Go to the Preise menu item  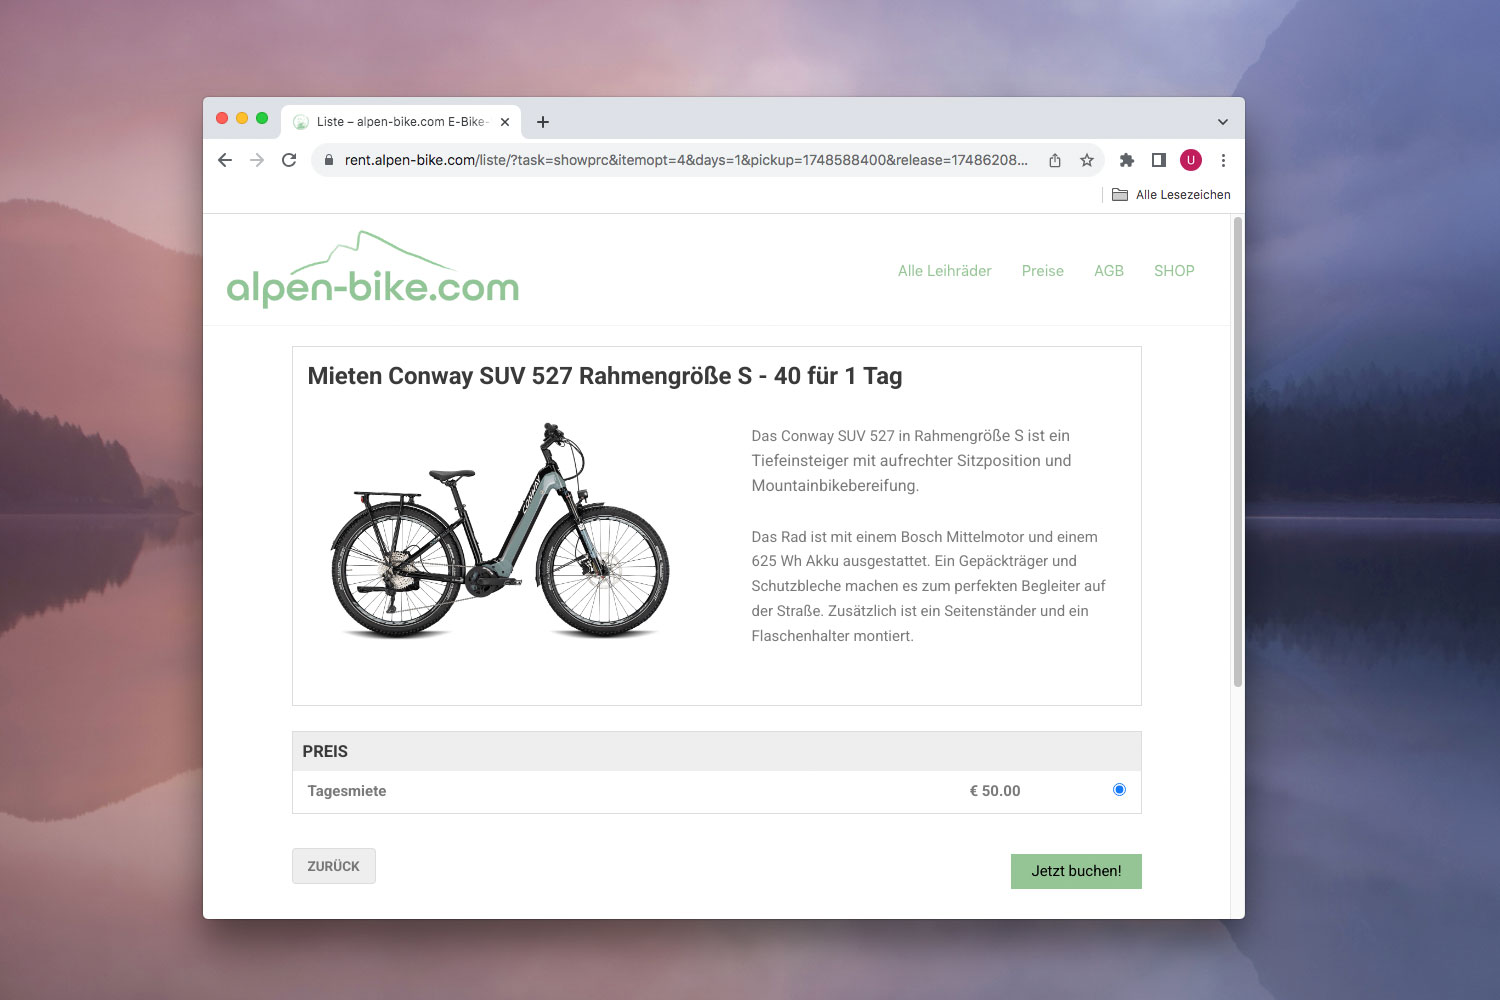click(1042, 271)
